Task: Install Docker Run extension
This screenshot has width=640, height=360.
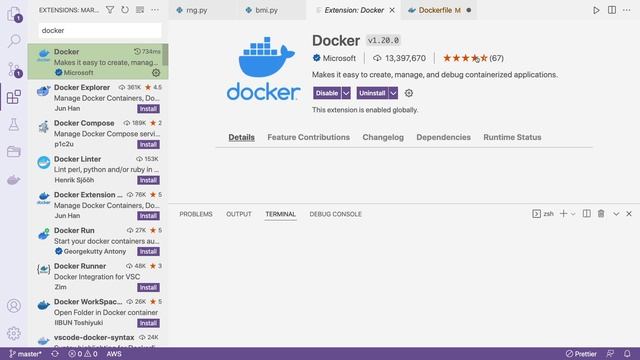Action: coord(148,252)
